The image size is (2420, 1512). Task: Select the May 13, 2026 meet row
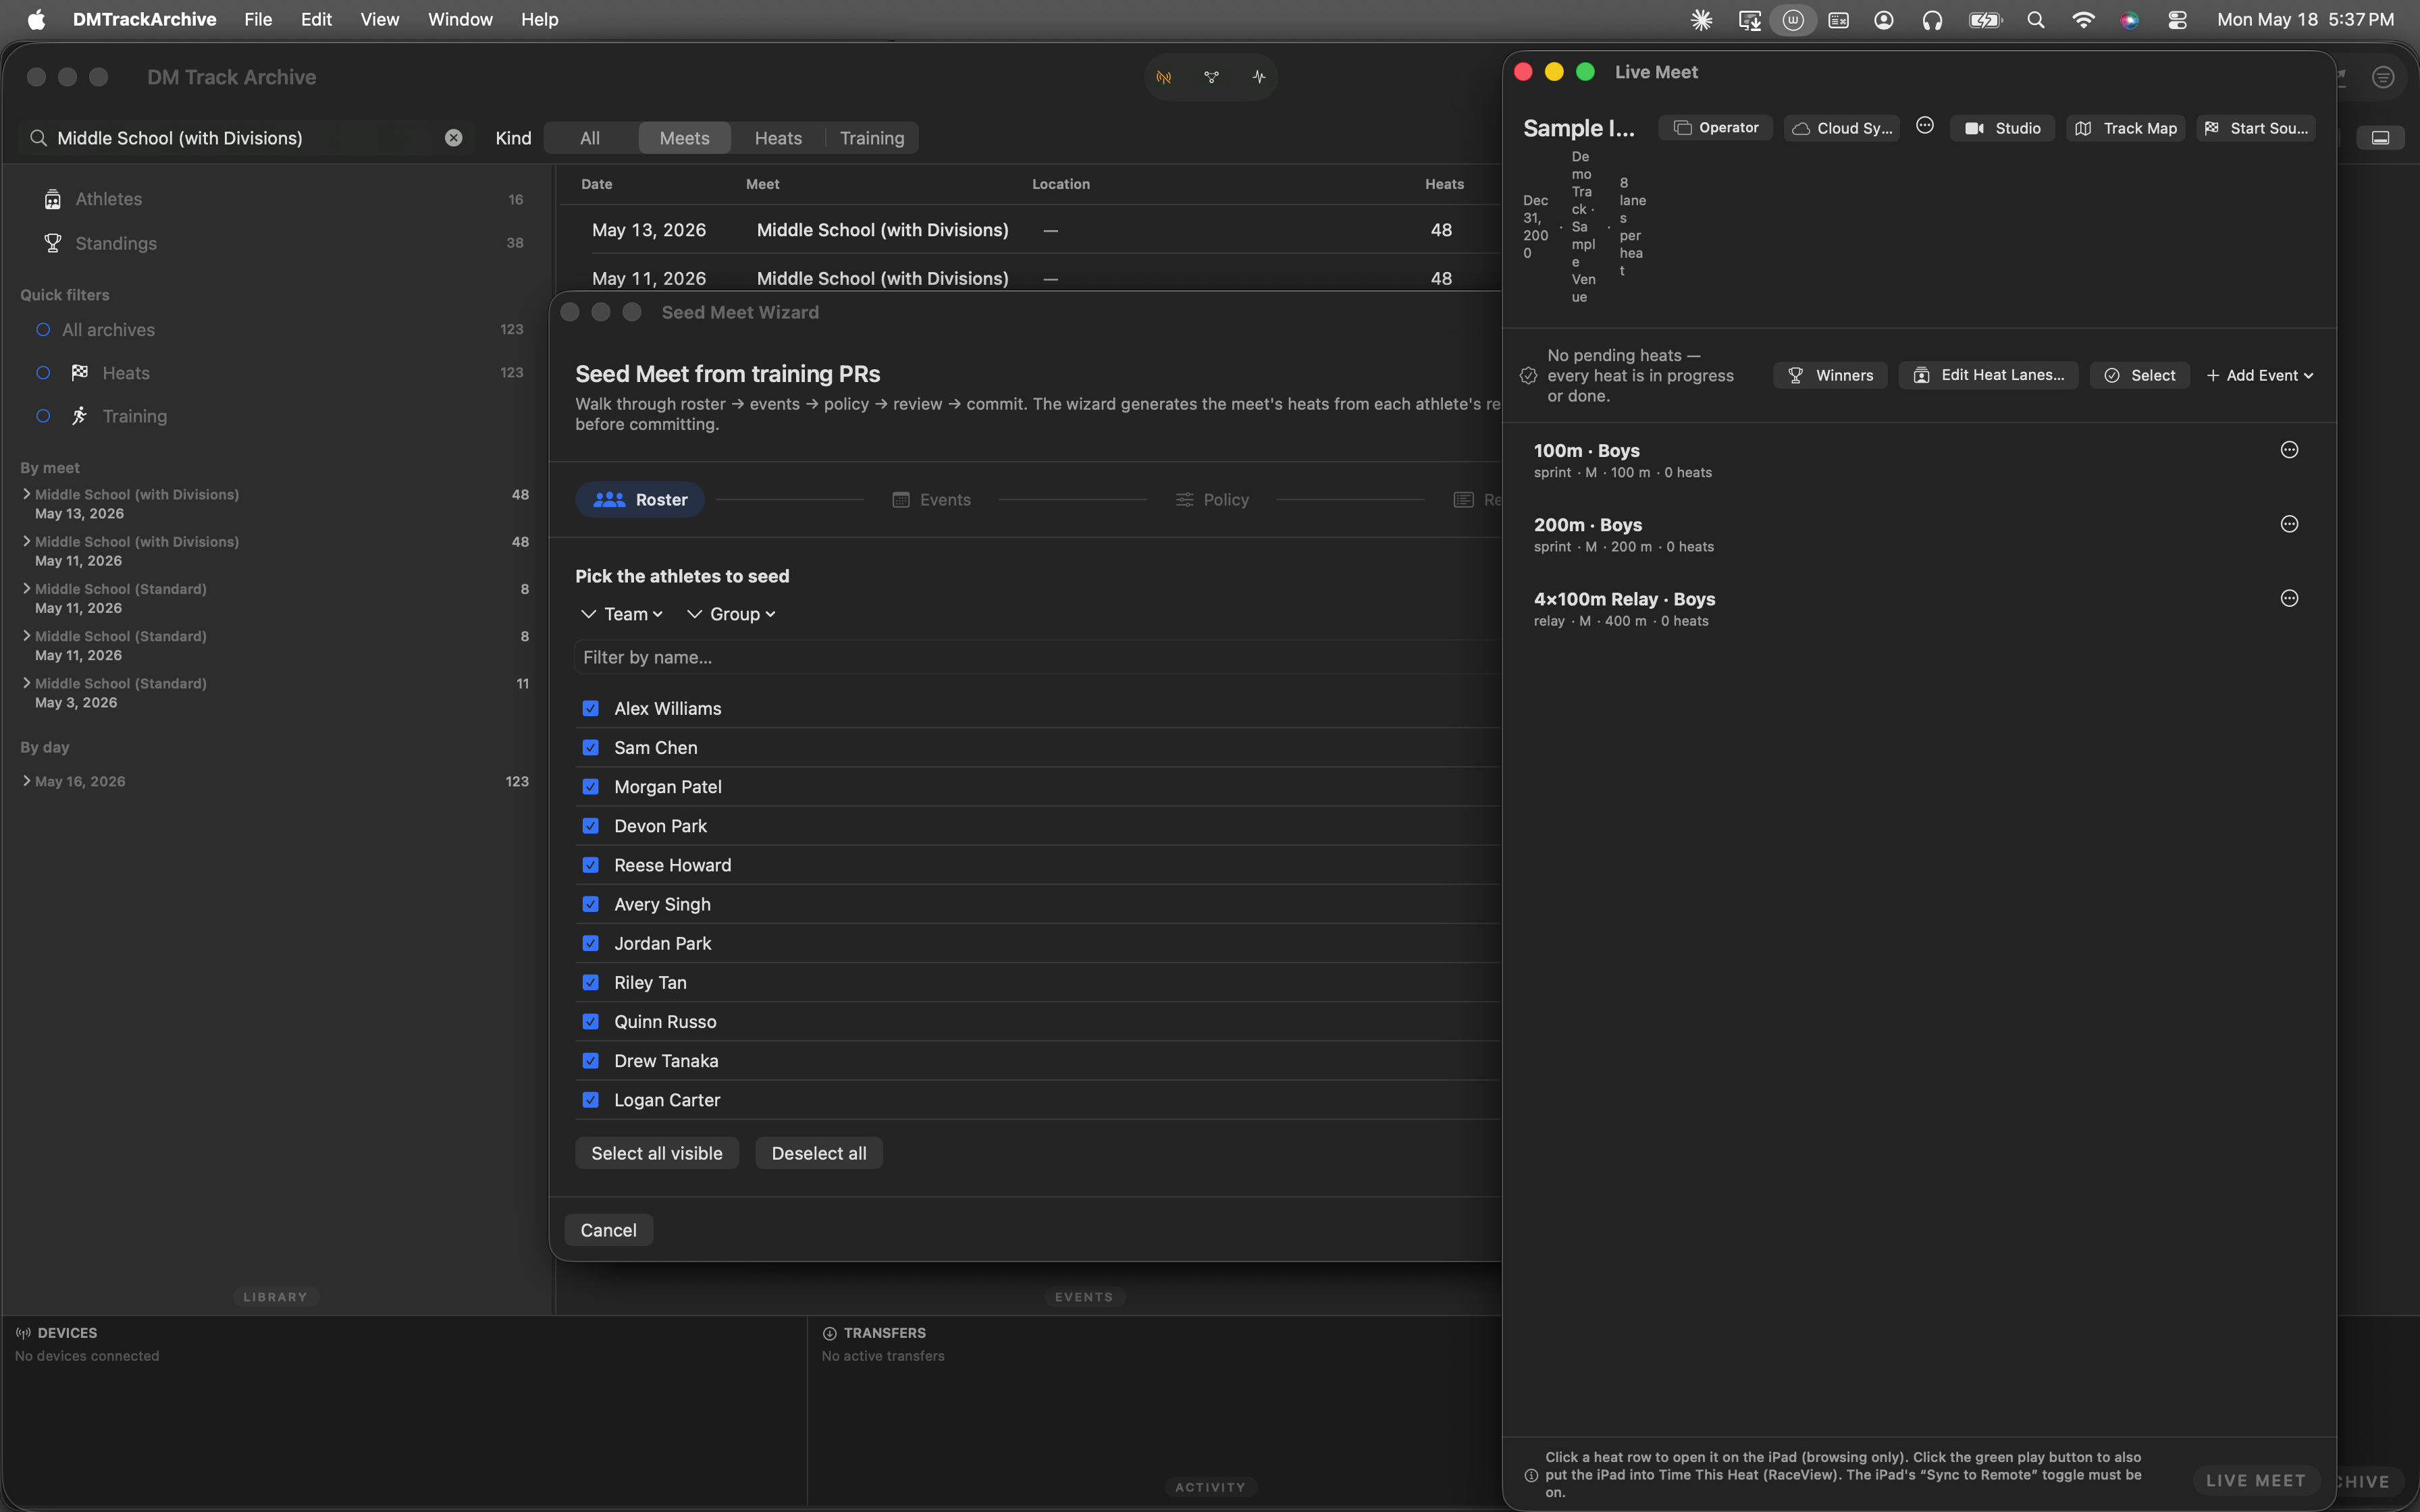1030,230
